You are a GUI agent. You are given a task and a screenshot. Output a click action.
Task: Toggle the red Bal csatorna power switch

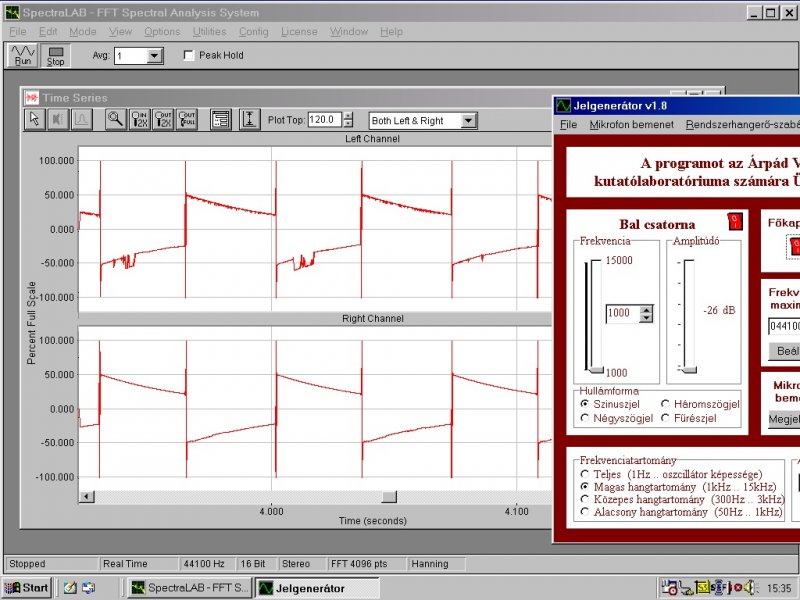(735, 221)
